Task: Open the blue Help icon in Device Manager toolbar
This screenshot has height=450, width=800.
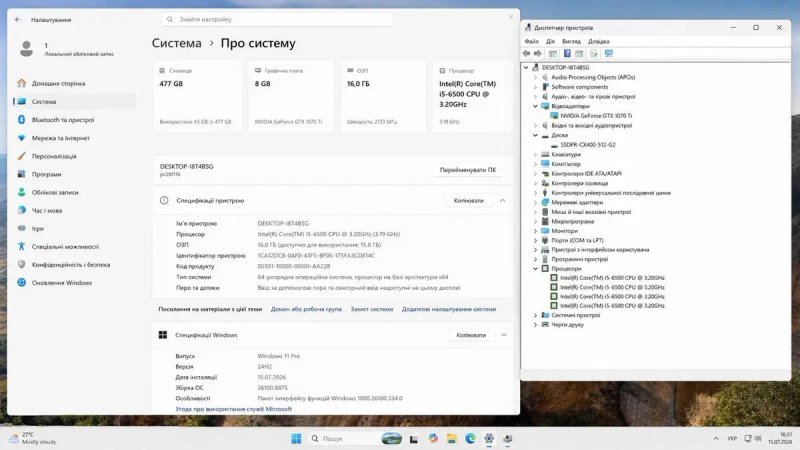Action: coord(567,54)
